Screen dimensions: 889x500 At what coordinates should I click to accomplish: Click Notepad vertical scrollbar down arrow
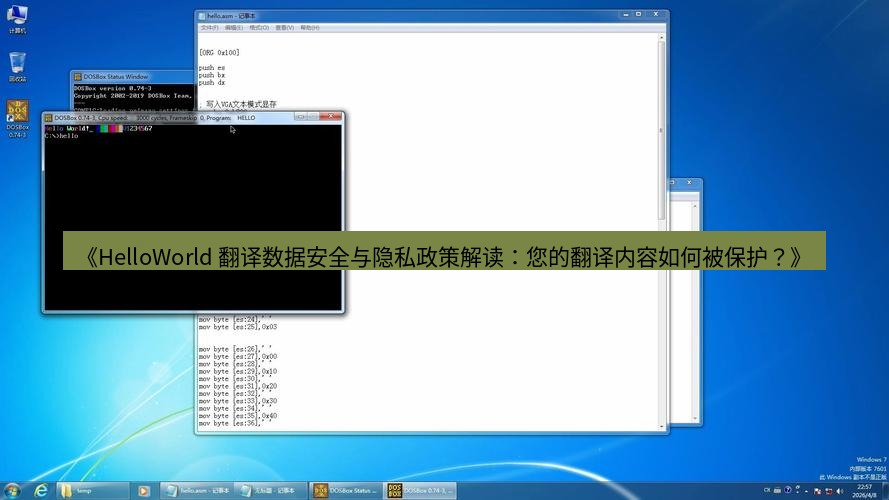tap(661, 427)
